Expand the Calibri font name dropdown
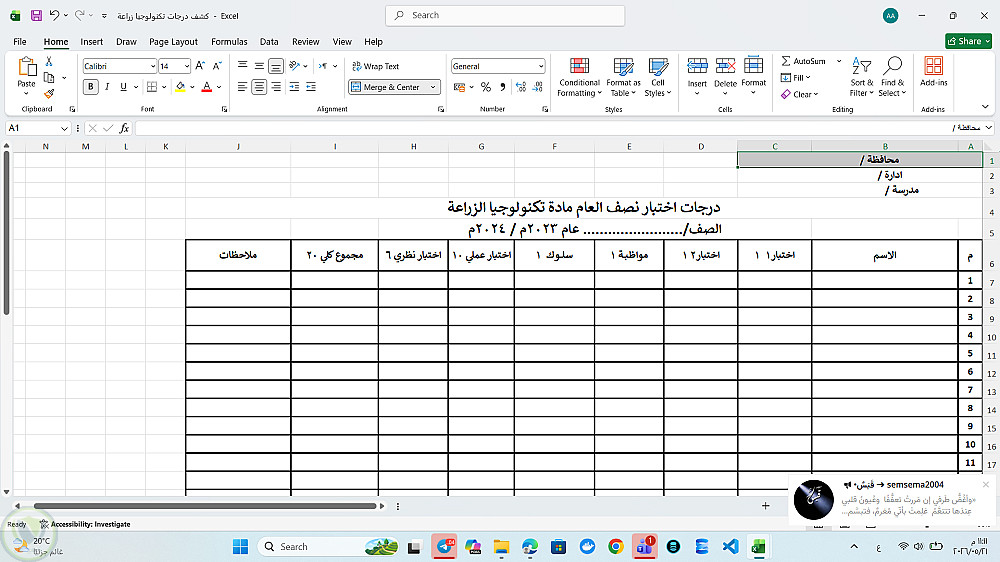 coord(152,66)
